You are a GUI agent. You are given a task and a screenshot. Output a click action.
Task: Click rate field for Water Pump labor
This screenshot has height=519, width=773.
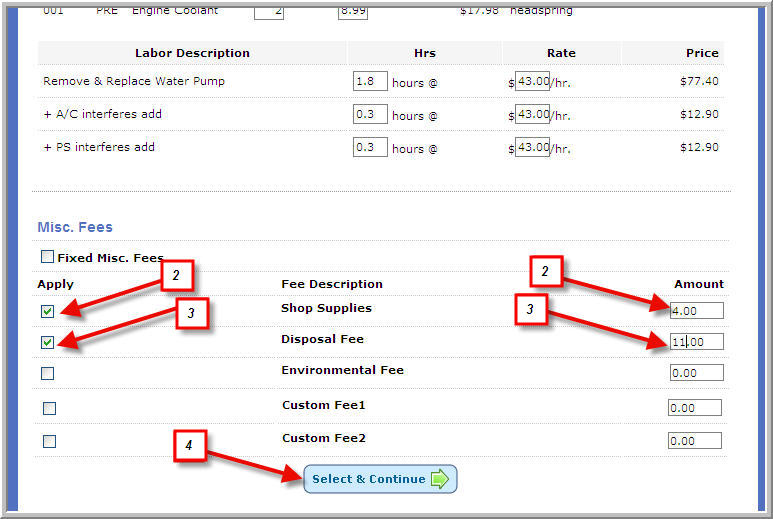click(x=533, y=81)
